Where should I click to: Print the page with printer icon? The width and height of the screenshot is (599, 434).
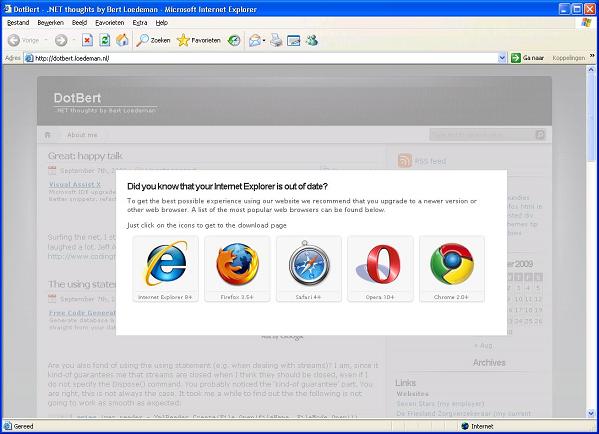(x=276, y=40)
